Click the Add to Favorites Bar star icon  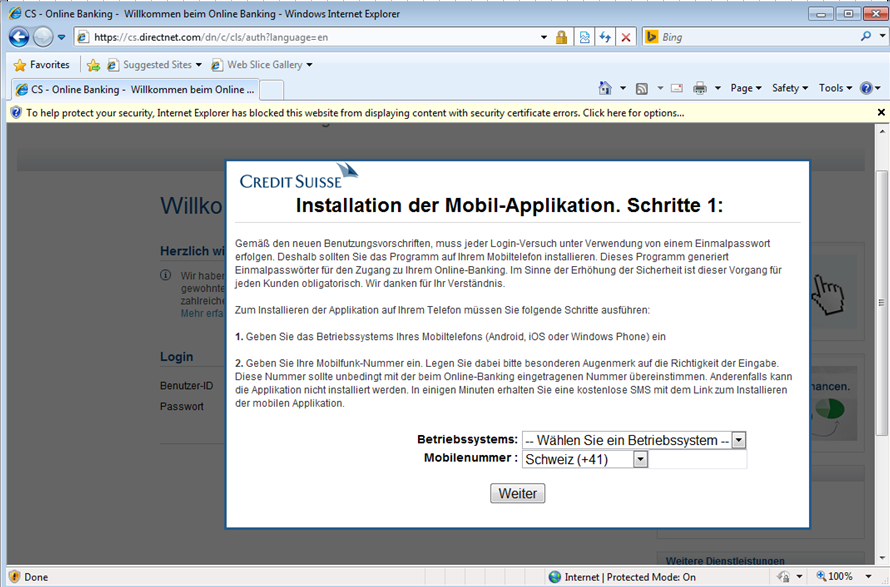[93, 65]
